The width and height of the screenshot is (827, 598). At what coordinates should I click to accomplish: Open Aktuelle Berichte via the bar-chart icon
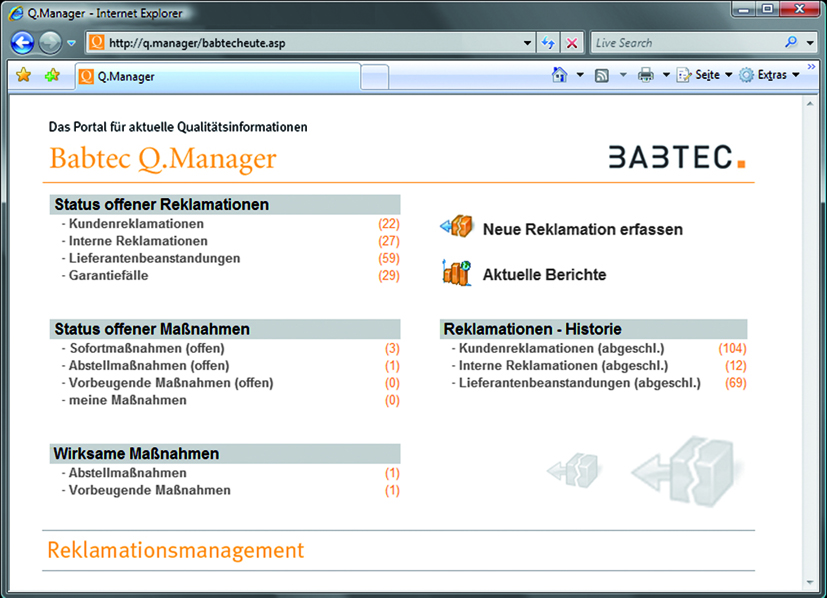pyautogui.click(x=456, y=272)
